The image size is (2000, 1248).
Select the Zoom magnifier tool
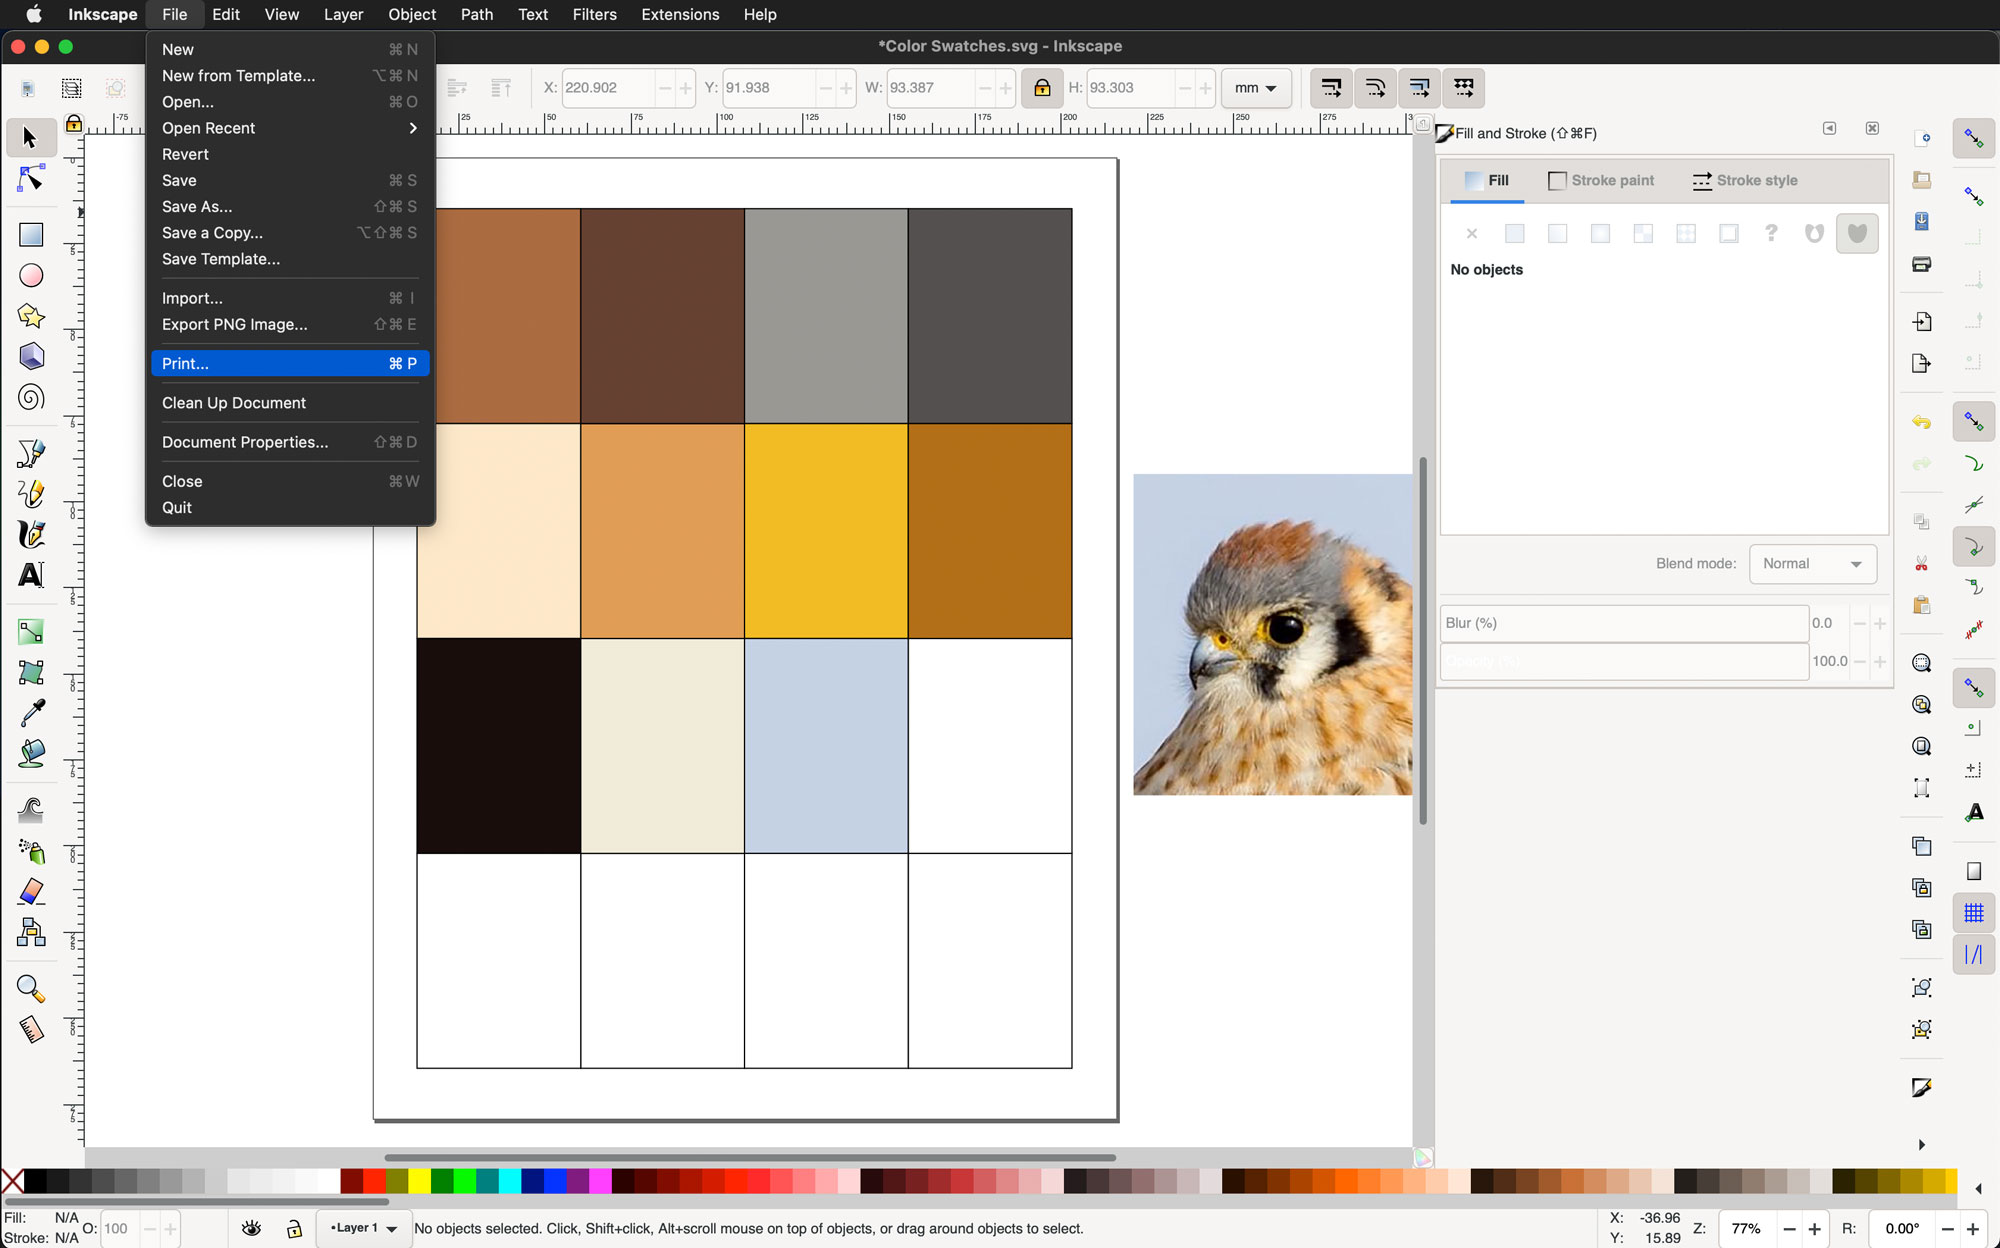[x=31, y=989]
